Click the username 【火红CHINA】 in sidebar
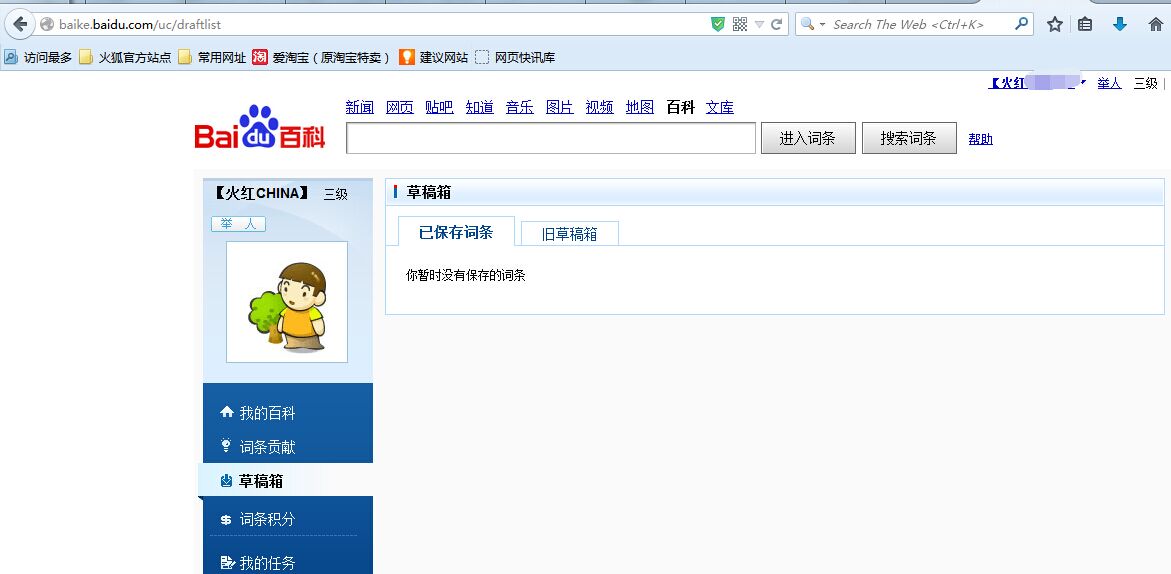1171x574 pixels. tap(261, 194)
